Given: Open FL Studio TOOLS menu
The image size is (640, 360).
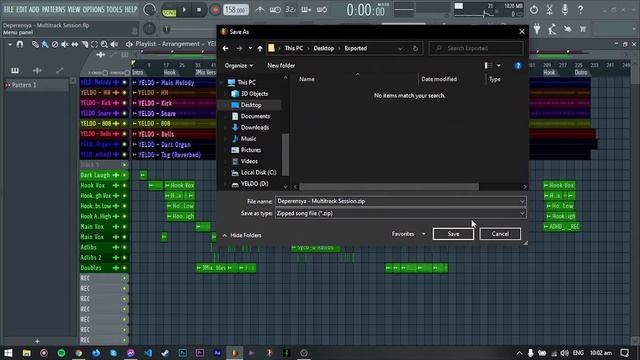Looking at the screenshot, I should click(114, 9).
